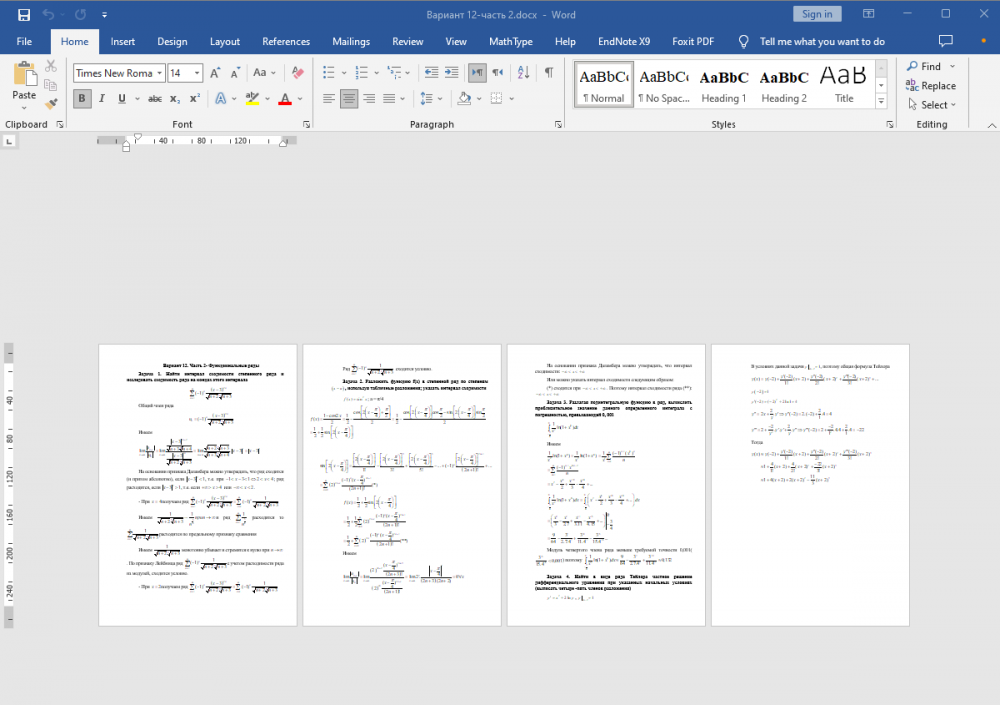This screenshot has width=1000, height=705.
Task: Expand the underline style arrow
Action: 137,99
